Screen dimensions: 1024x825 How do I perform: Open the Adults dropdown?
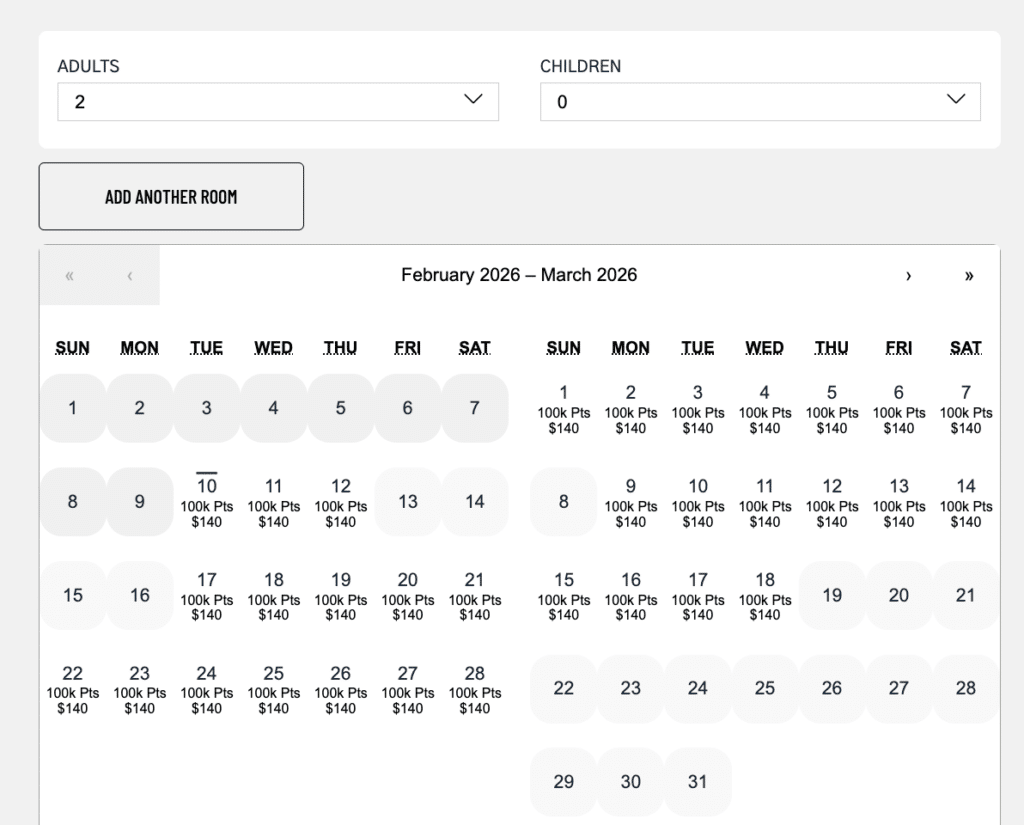pos(278,102)
